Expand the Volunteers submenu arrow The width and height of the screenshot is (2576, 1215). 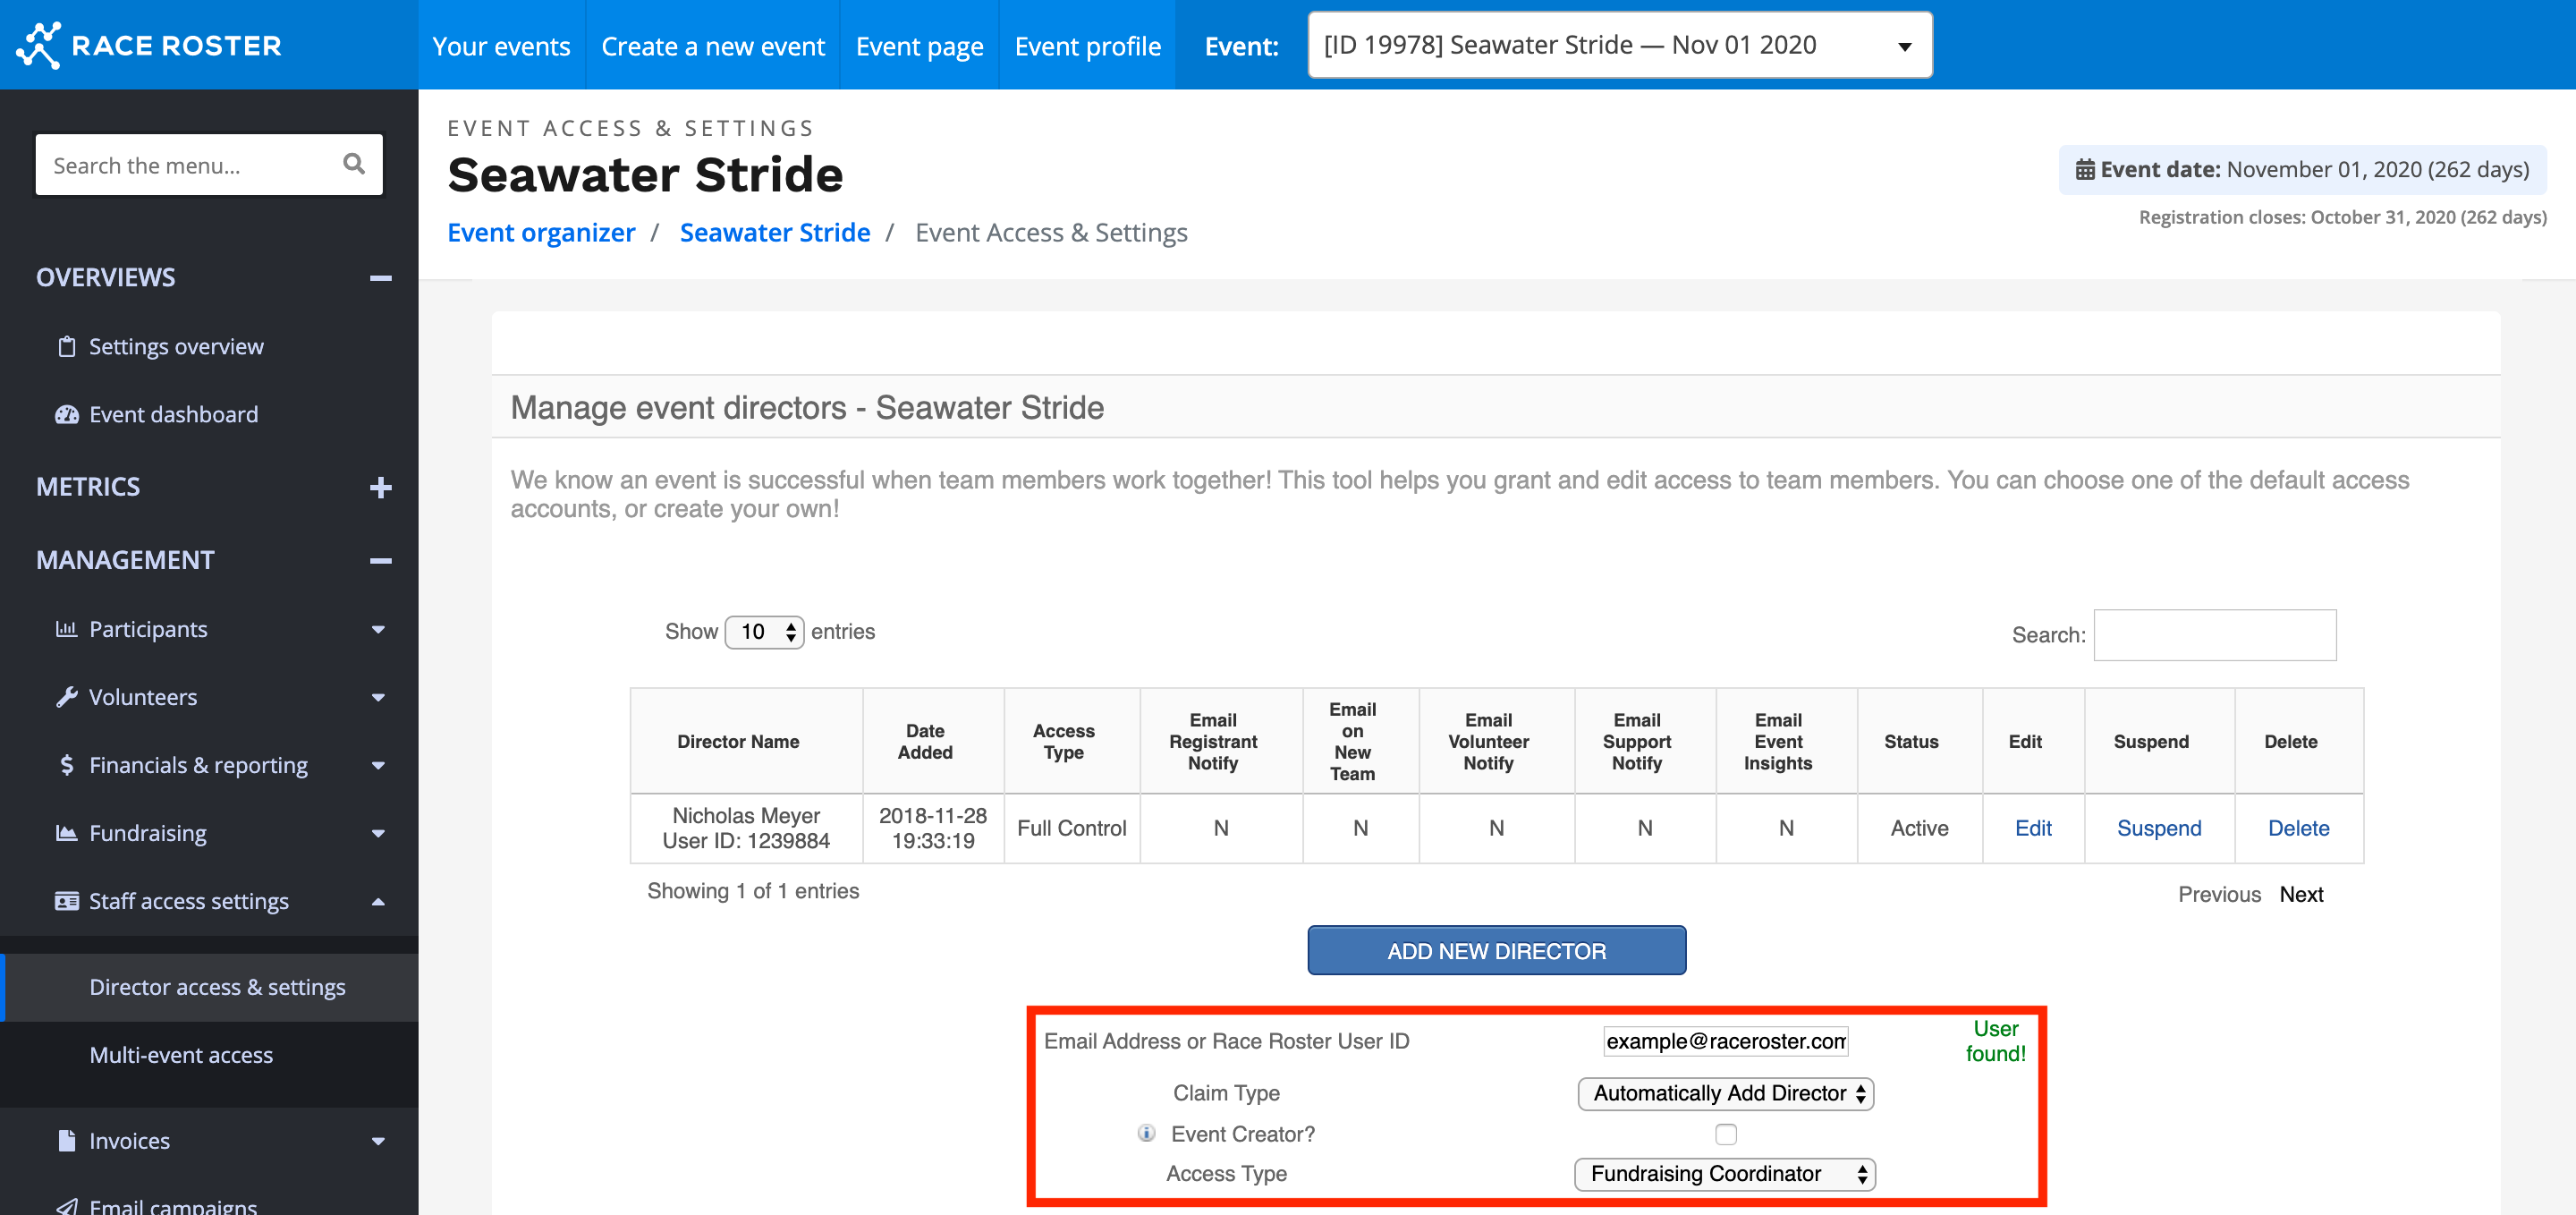pyautogui.click(x=378, y=698)
